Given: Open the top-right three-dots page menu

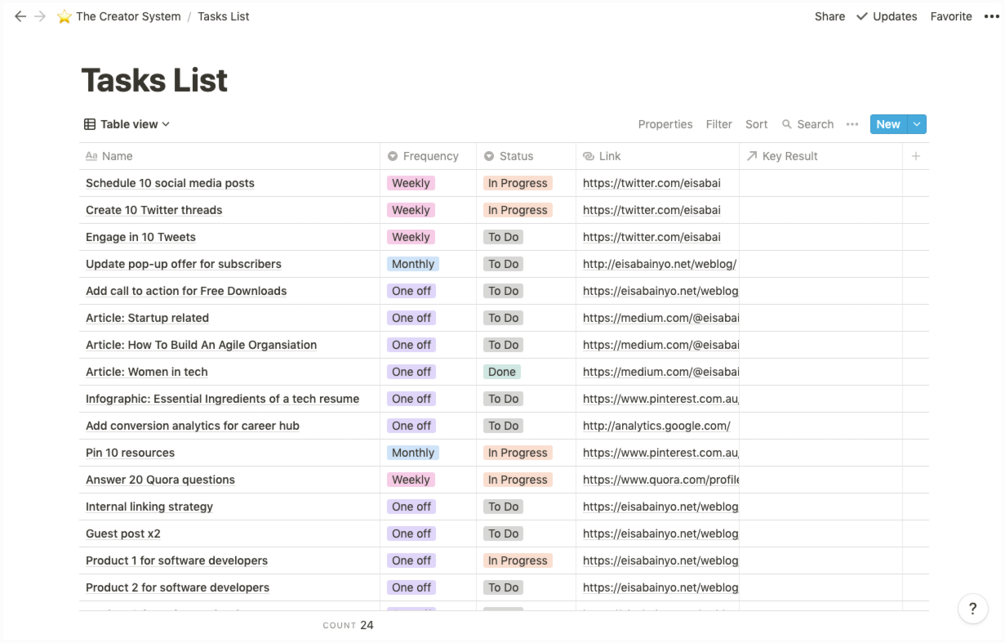Looking at the screenshot, I should pos(991,16).
